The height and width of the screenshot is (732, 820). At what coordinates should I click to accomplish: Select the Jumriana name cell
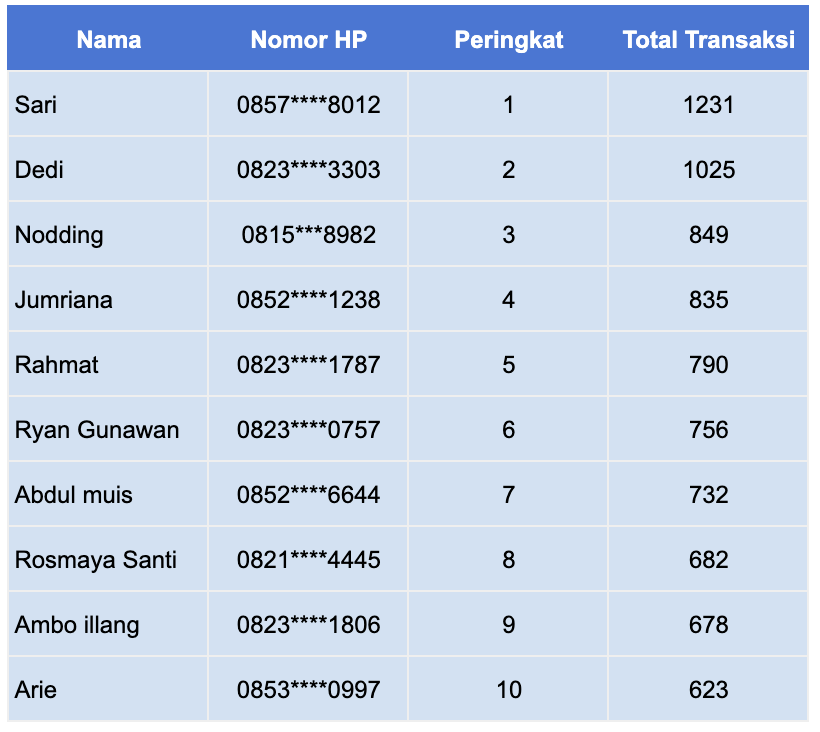108,300
